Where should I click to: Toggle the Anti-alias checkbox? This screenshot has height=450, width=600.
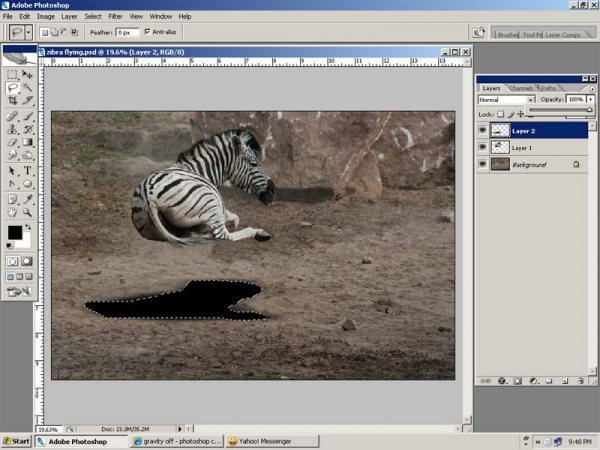click(x=147, y=32)
